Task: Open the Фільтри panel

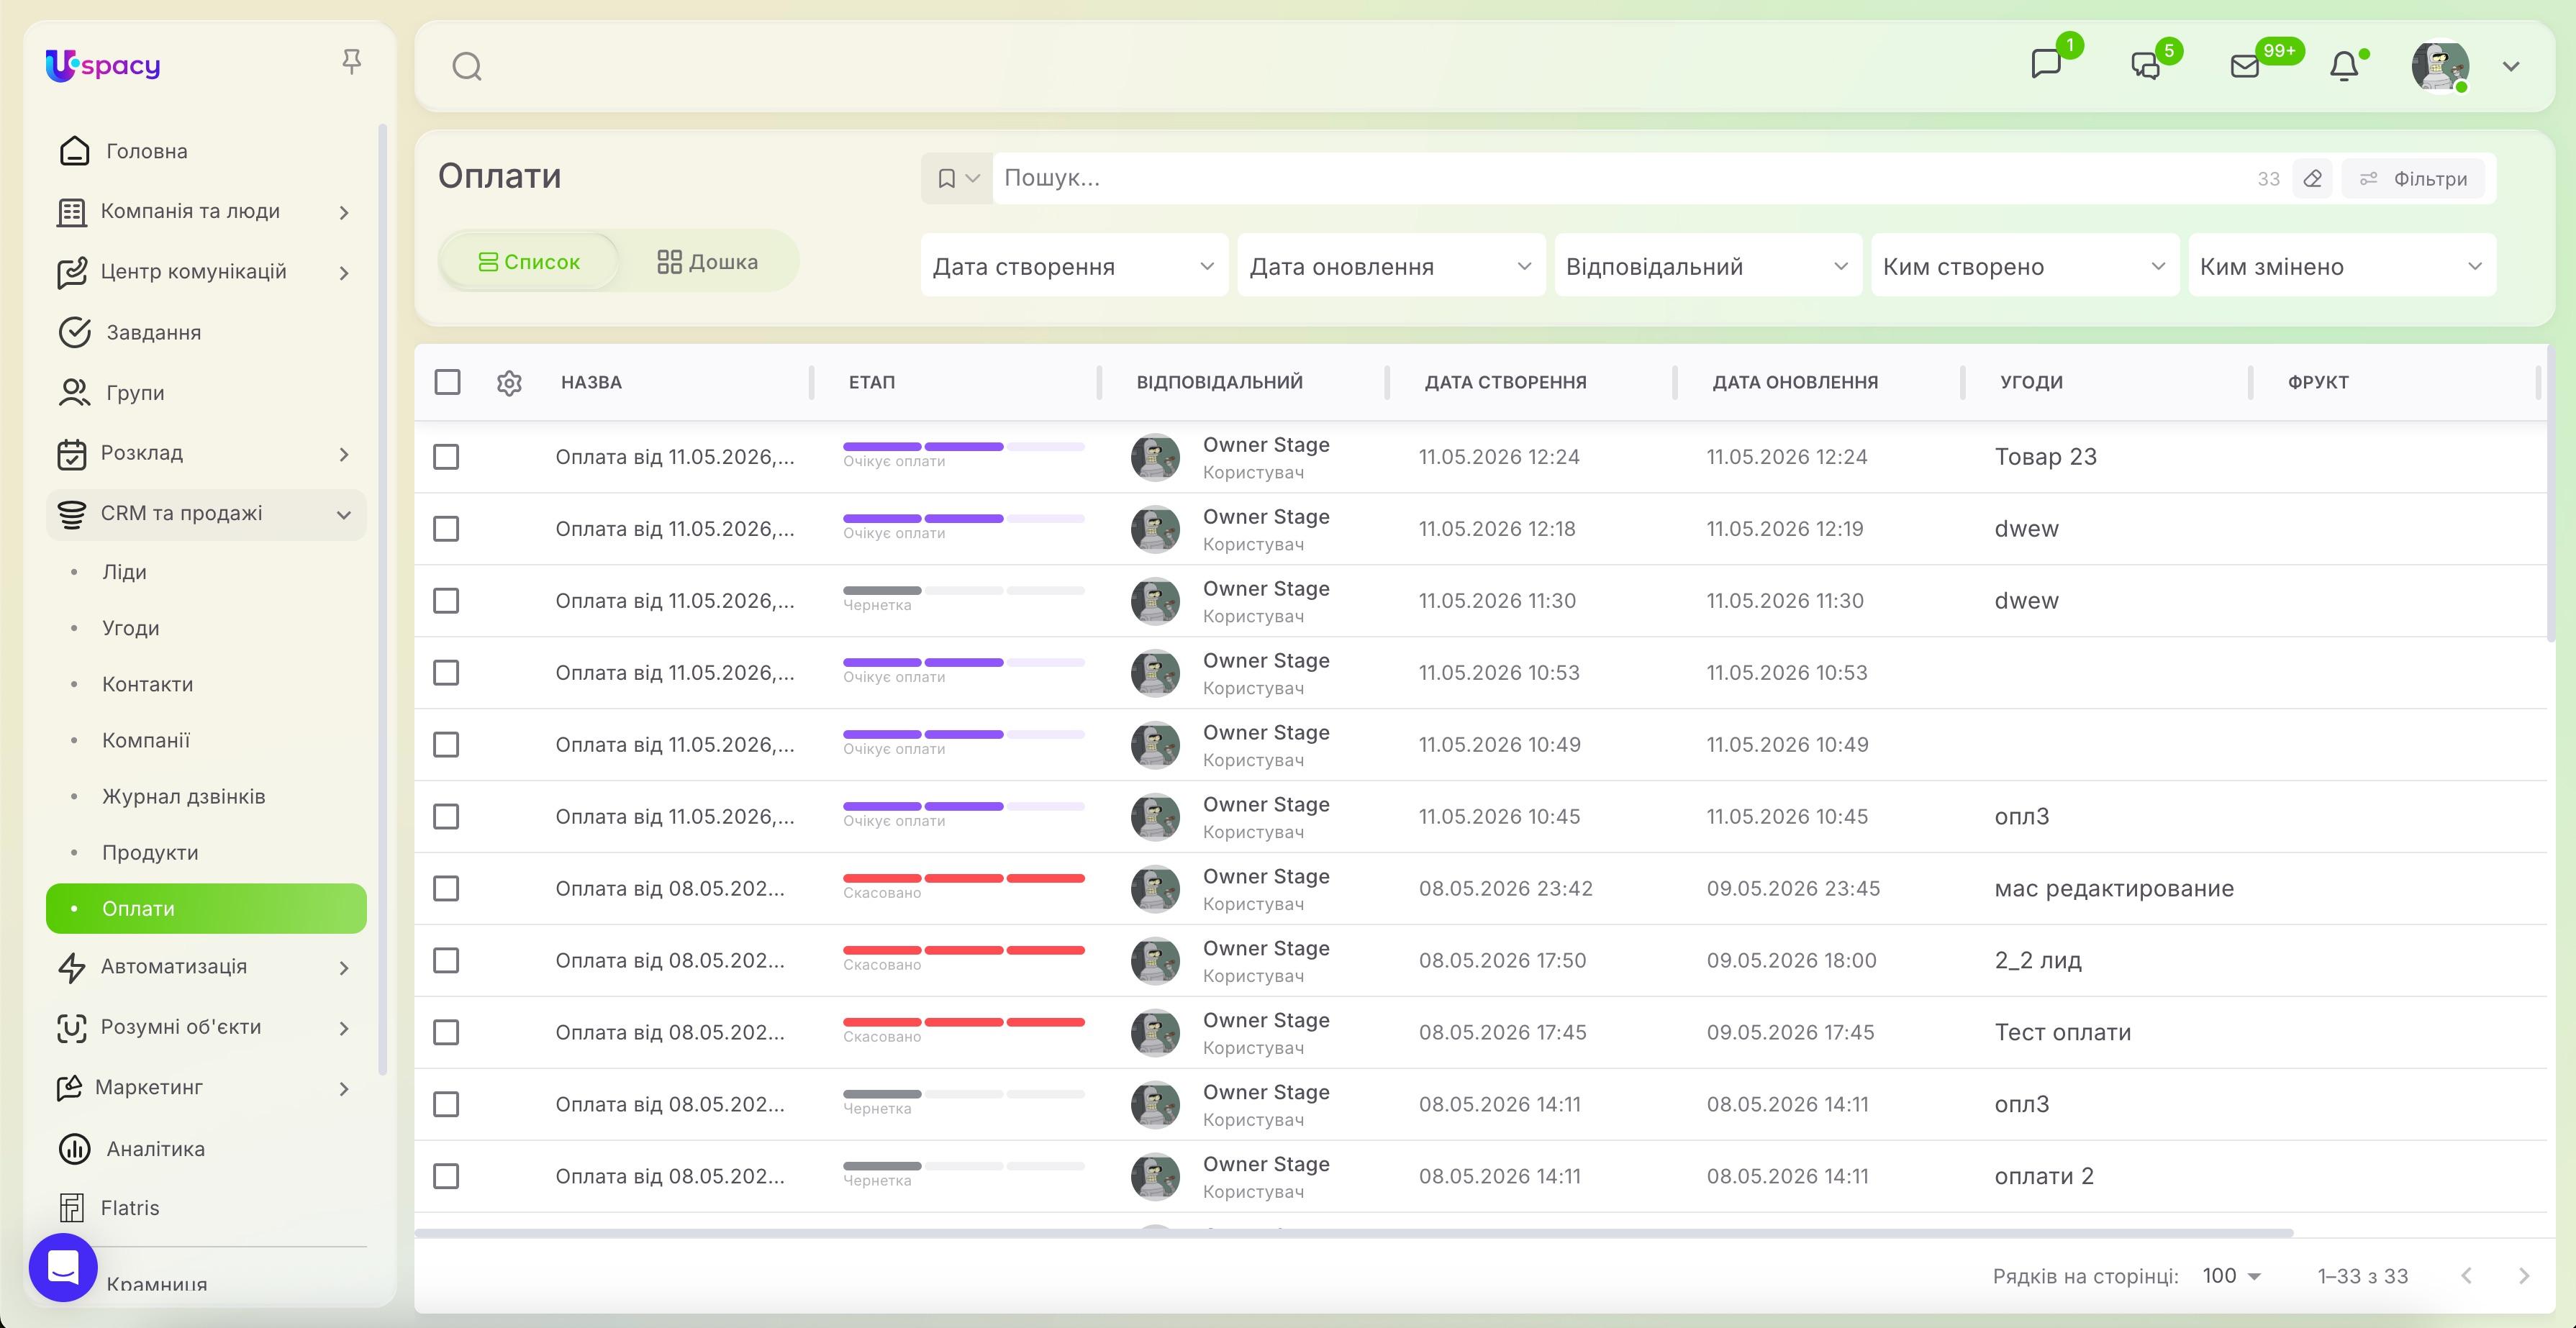Action: (2414, 179)
